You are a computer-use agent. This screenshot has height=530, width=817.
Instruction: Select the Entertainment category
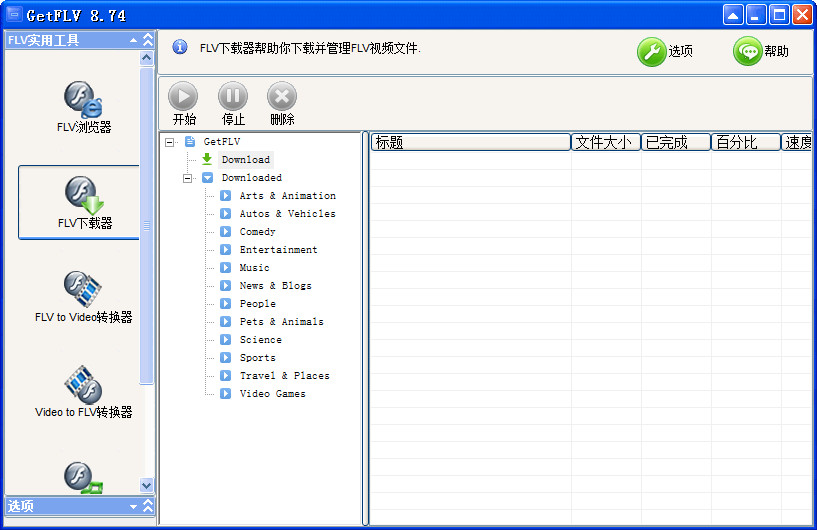tap(278, 250)
